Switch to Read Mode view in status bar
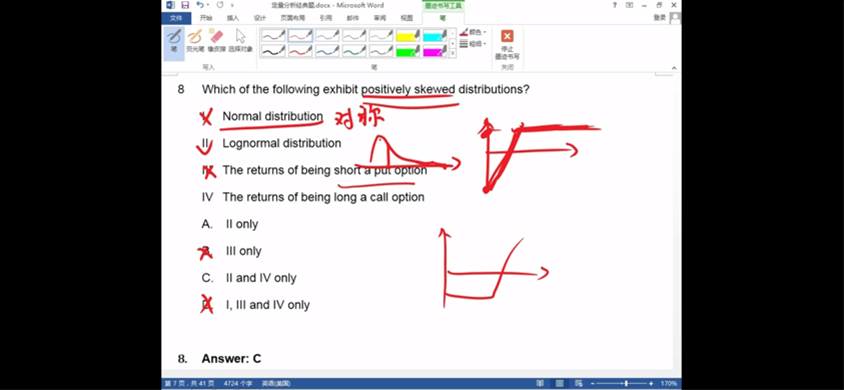 click(540, 384)
